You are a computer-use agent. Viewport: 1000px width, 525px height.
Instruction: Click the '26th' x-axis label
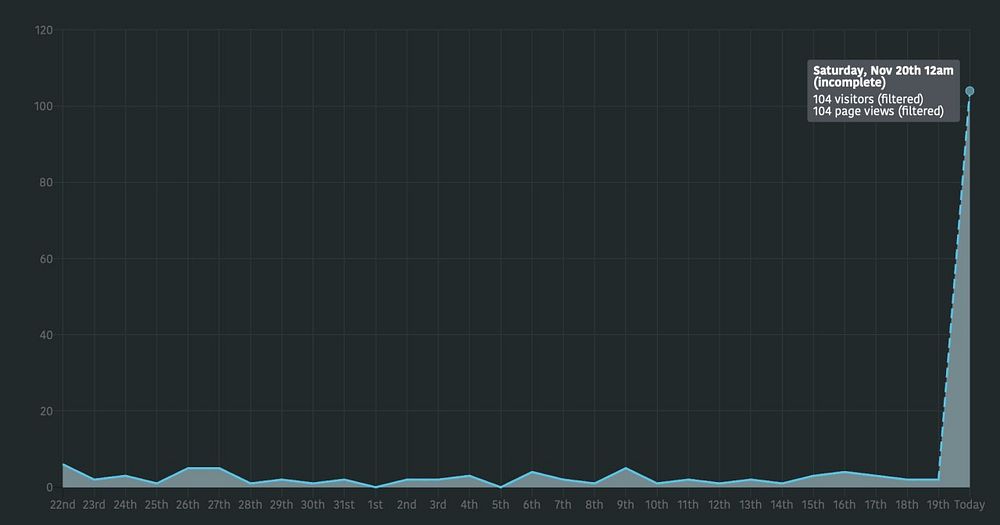188,505
